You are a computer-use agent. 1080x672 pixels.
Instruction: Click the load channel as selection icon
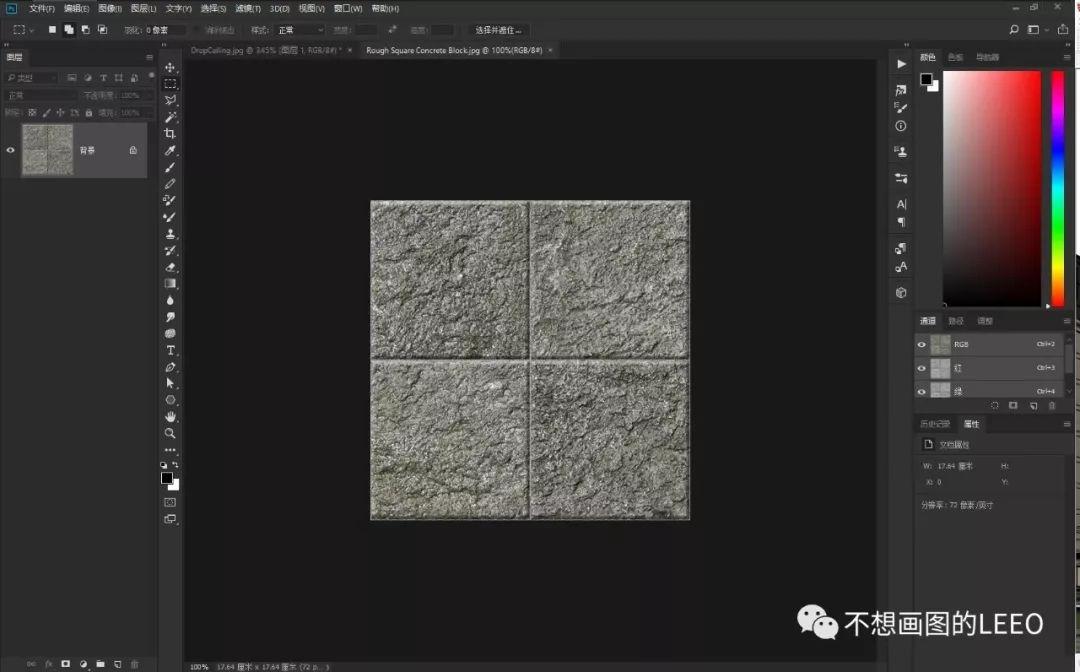(x=995, y=406)
